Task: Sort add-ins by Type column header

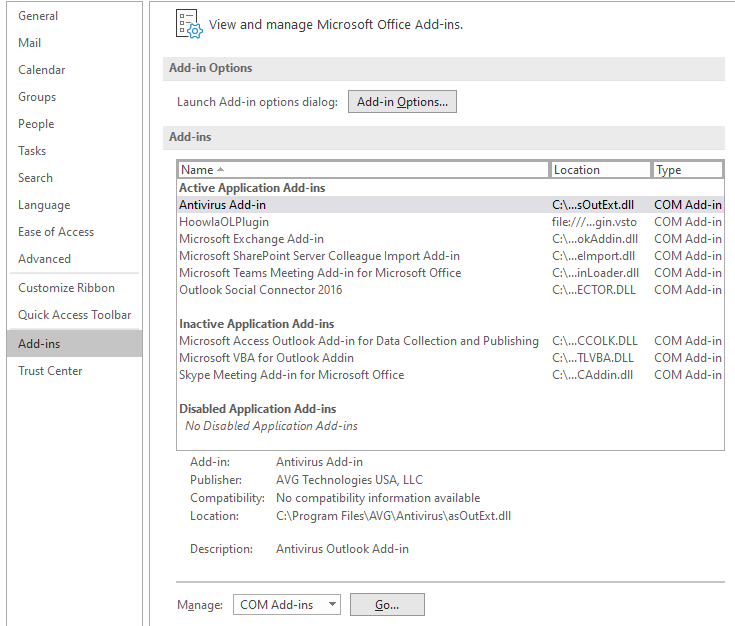Action: [x=688, y=170]
